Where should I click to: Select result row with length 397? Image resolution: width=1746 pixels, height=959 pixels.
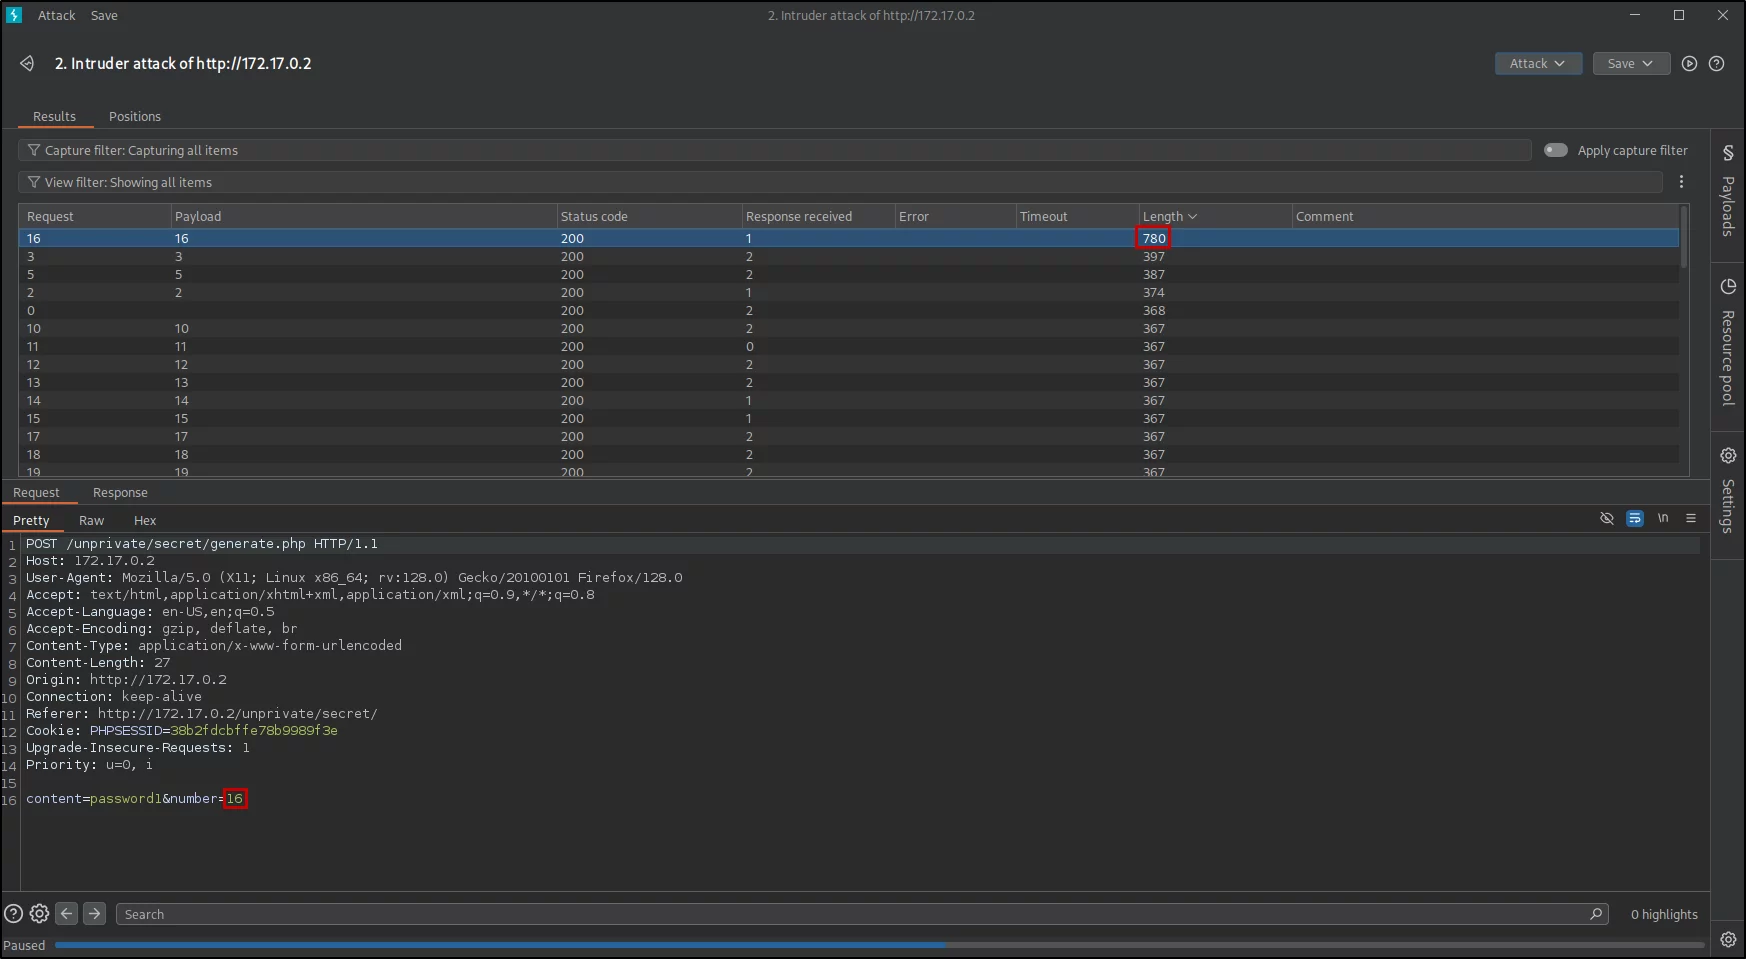849,256
